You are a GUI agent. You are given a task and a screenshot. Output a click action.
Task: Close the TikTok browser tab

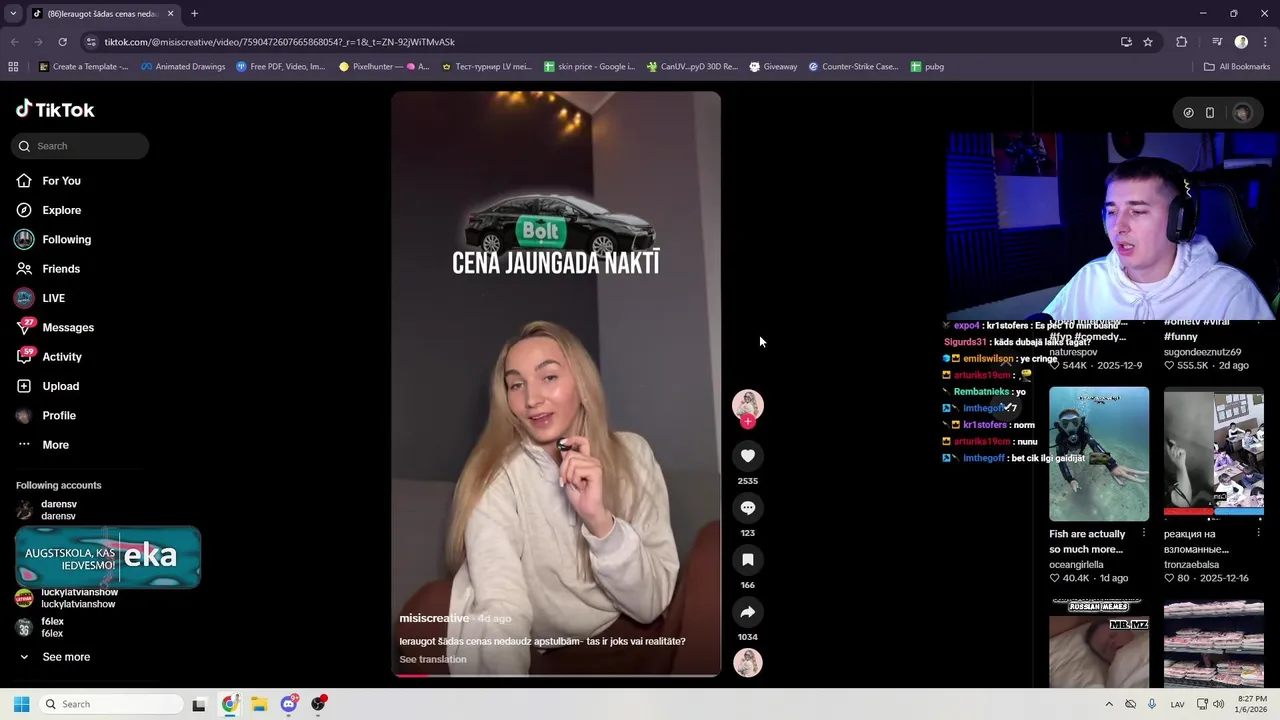pyautogui.click(x=170, y=14)
